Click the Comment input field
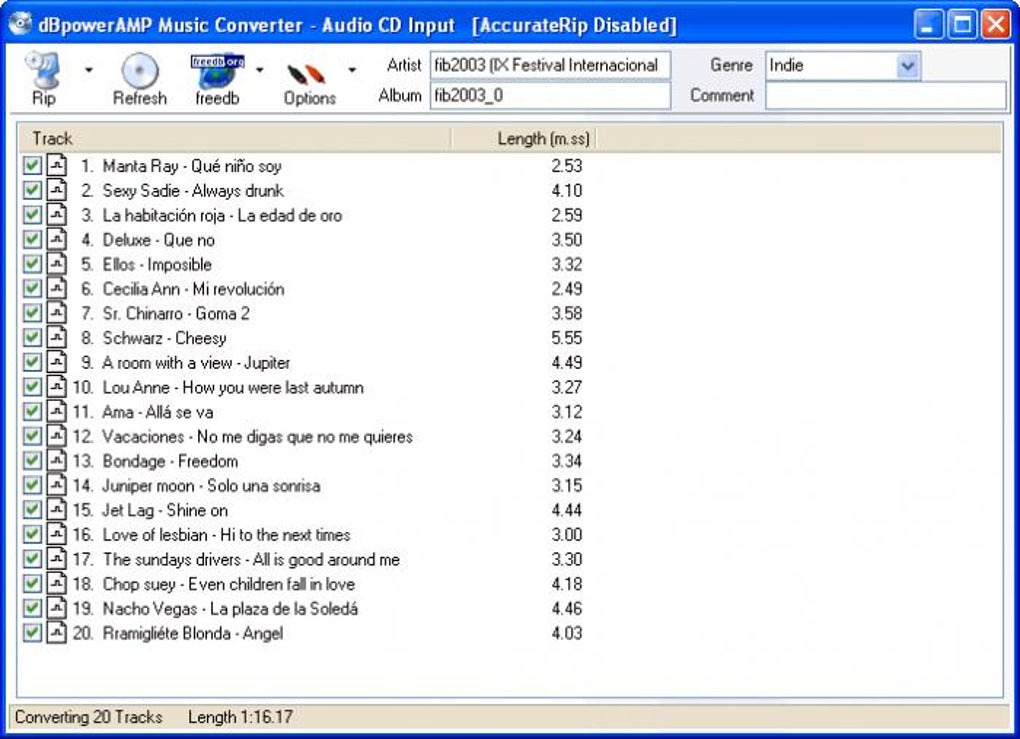The width and height of the screenshot is (1020, 739). (x=886, y=96)
